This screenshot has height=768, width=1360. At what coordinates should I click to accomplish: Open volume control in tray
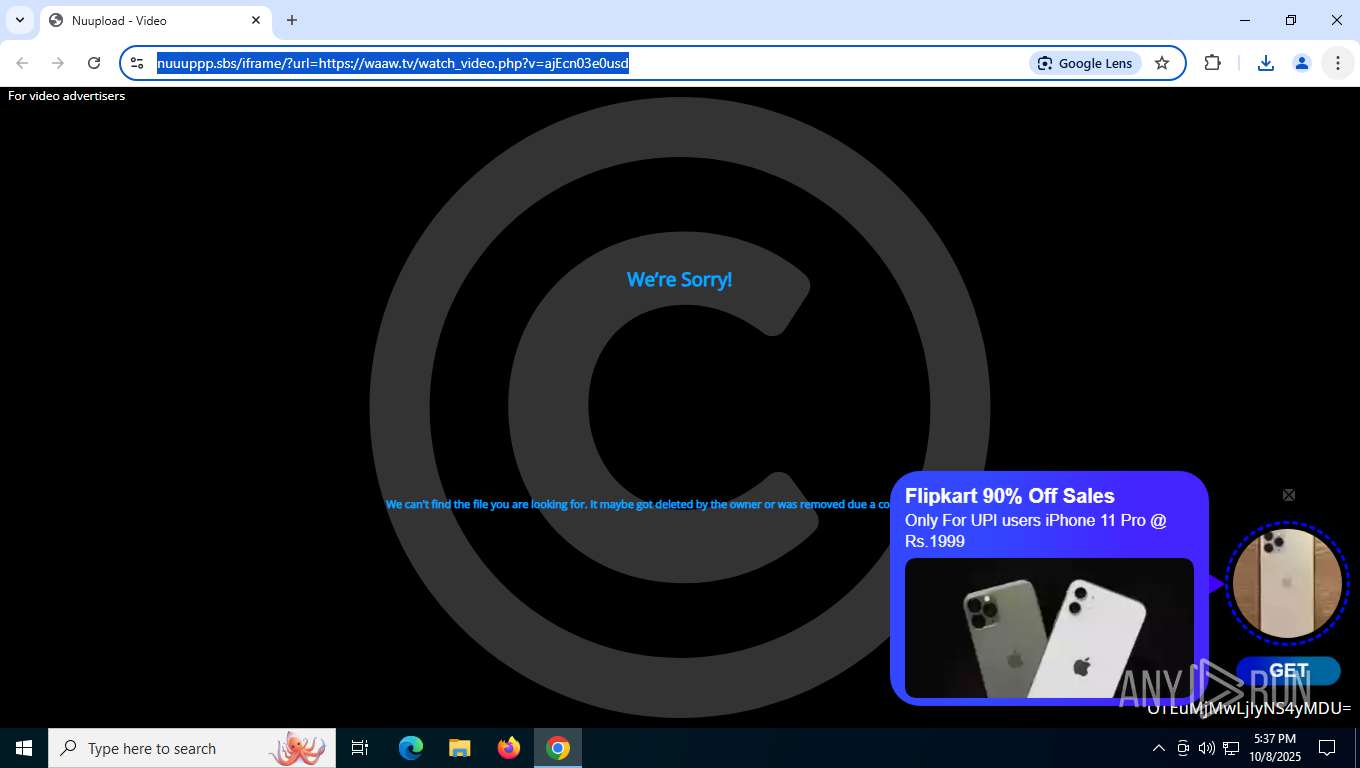(x=1207, y=748)
